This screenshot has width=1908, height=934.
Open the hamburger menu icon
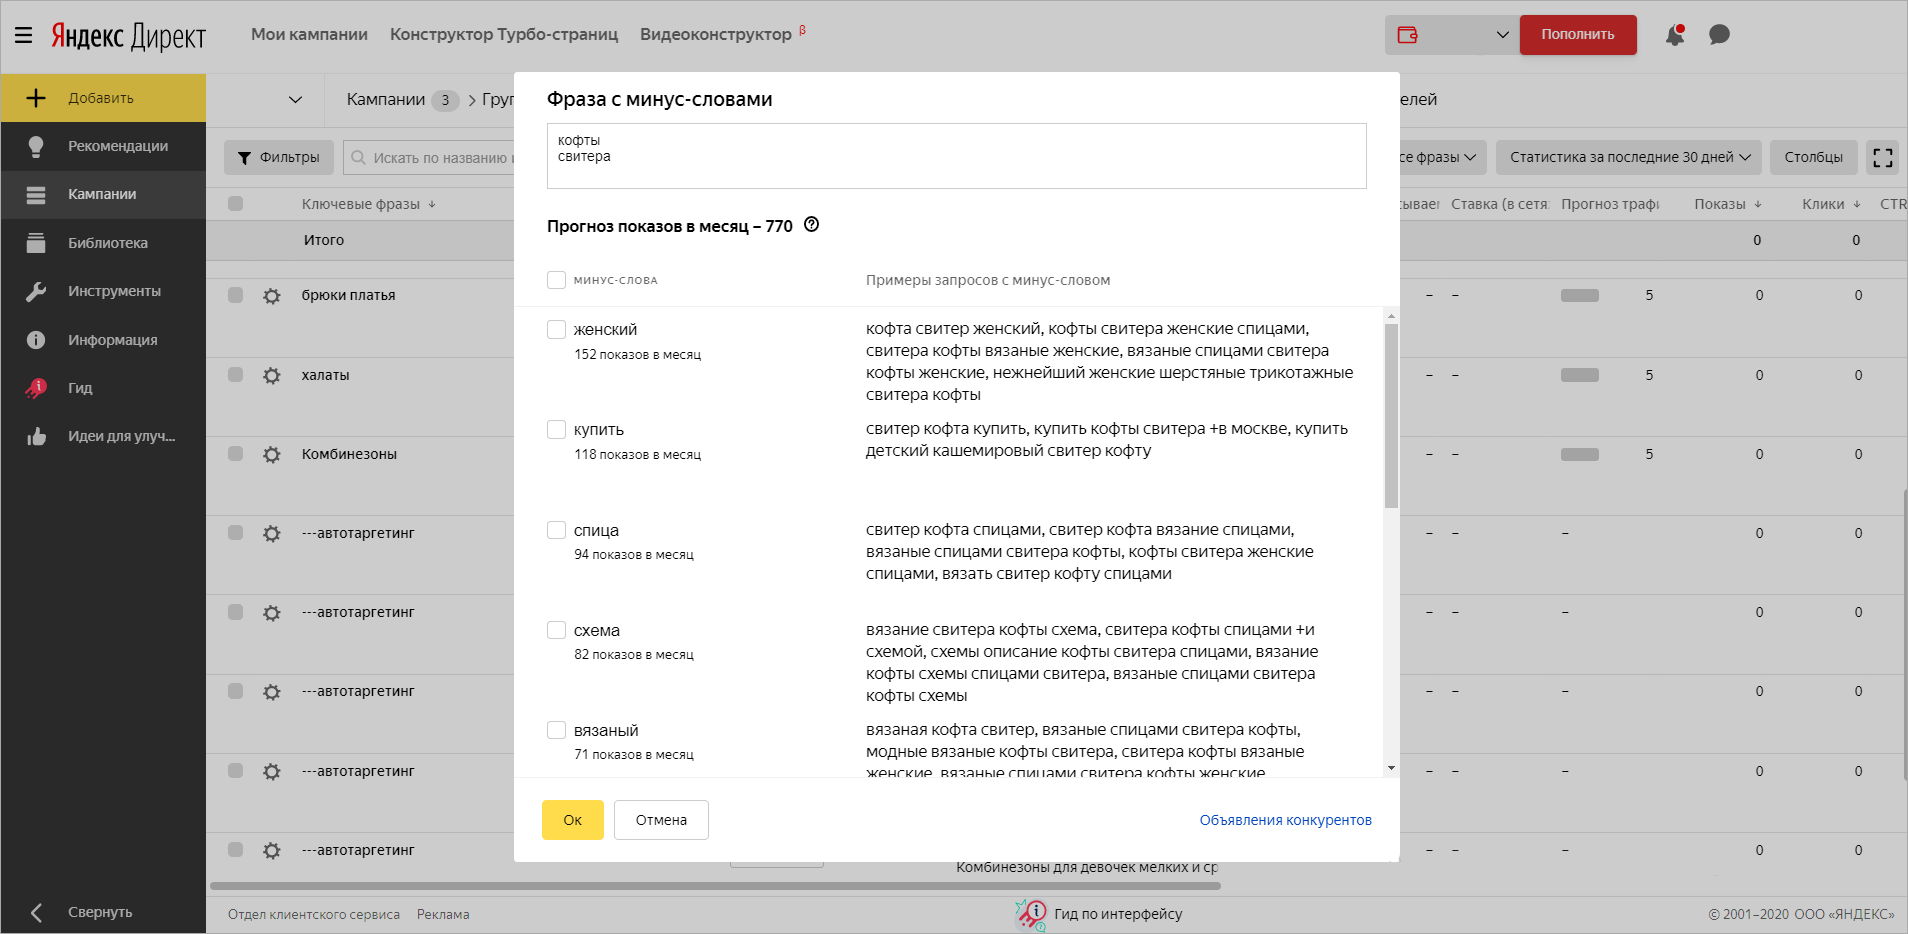click(24, 35)
